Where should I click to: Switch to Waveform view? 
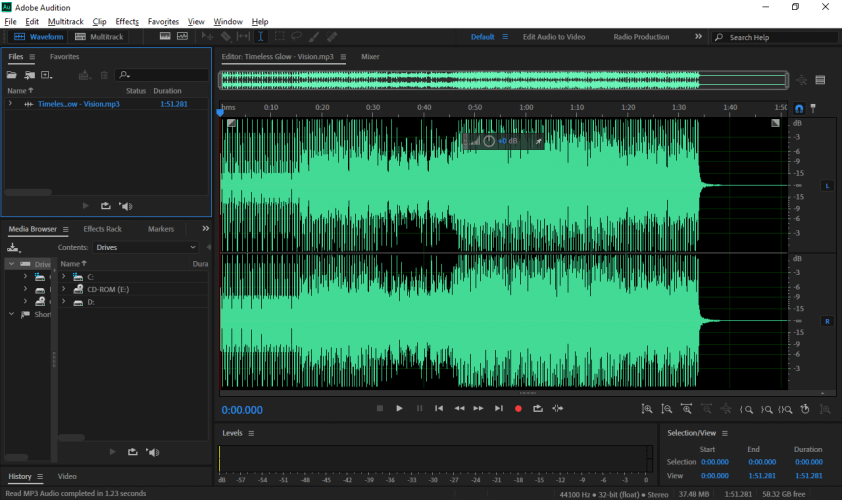click(39, 37)
